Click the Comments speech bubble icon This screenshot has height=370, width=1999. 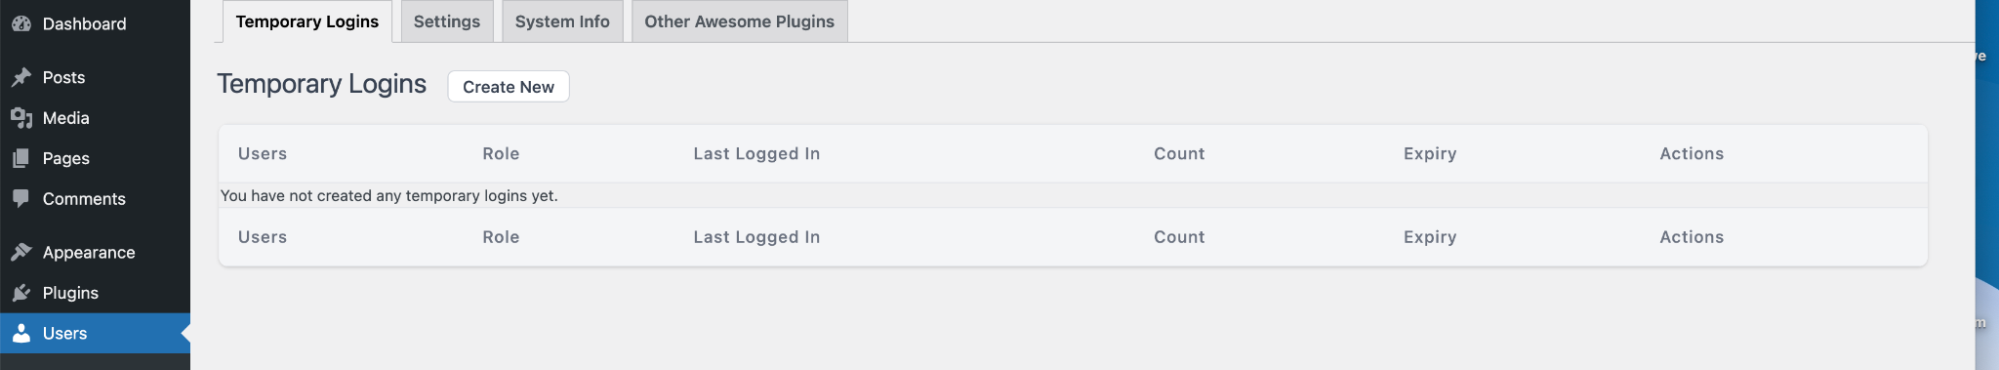(21, 199)
